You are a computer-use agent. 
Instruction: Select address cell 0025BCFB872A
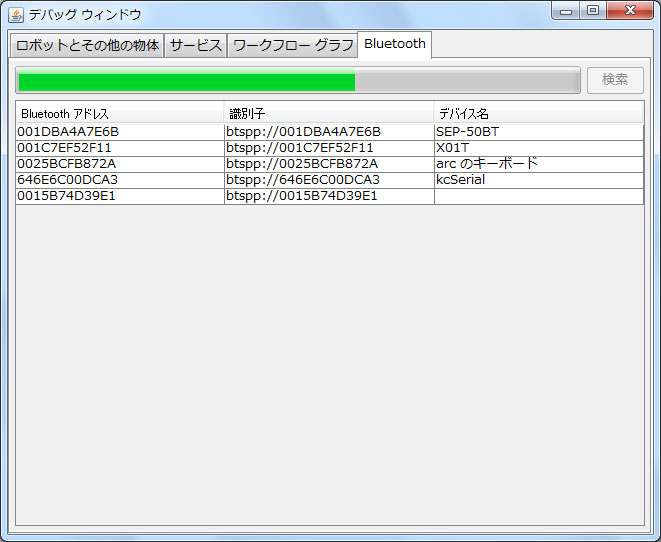(x=67, y=164)
